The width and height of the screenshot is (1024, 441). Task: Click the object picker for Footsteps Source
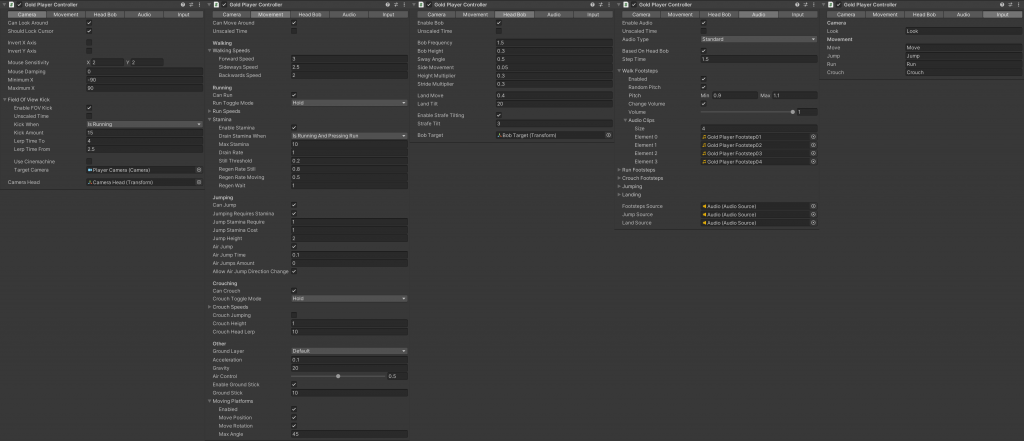tap(813, 206)
